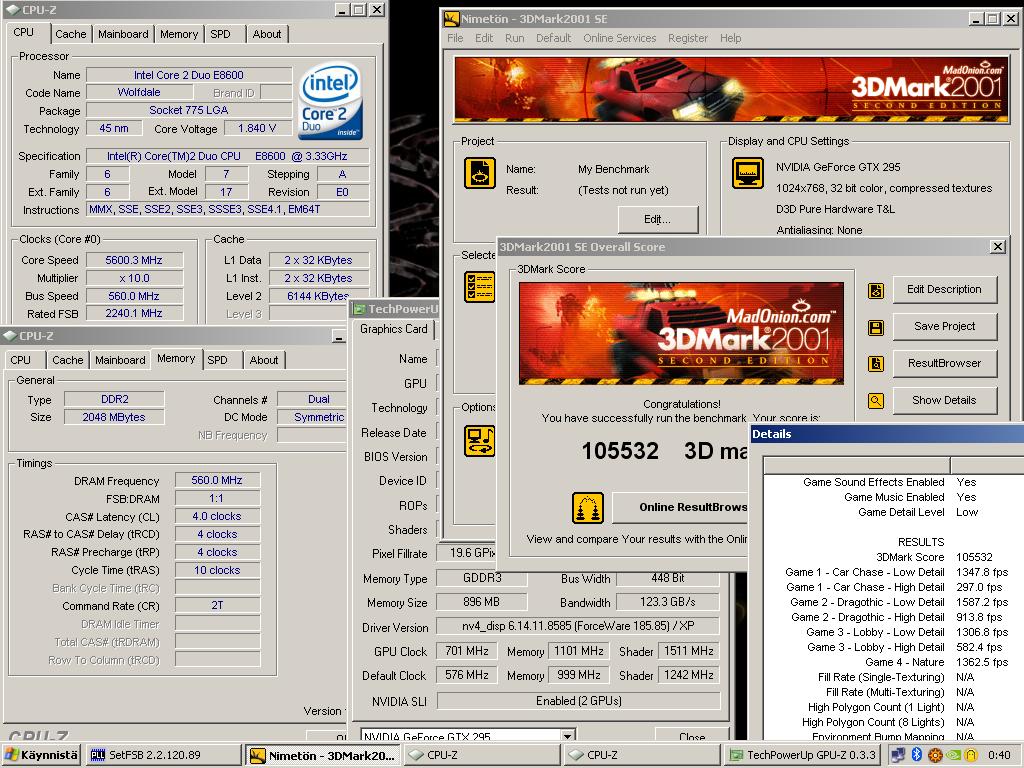Open Register menu in 3DMark2001
1024x768 pixels.
click(688, 38)
